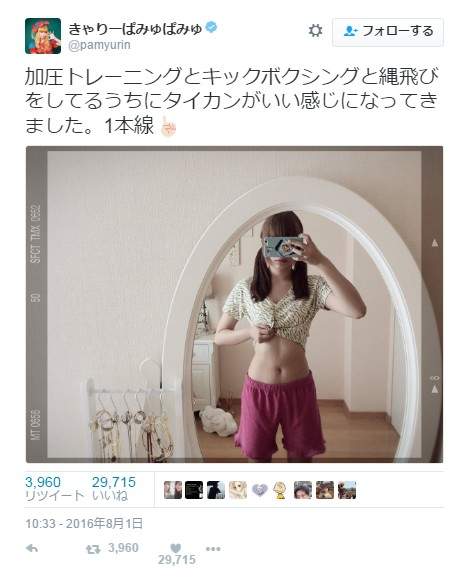Click the black square liker avatar

pyautogui.click(x=194, y=490)
